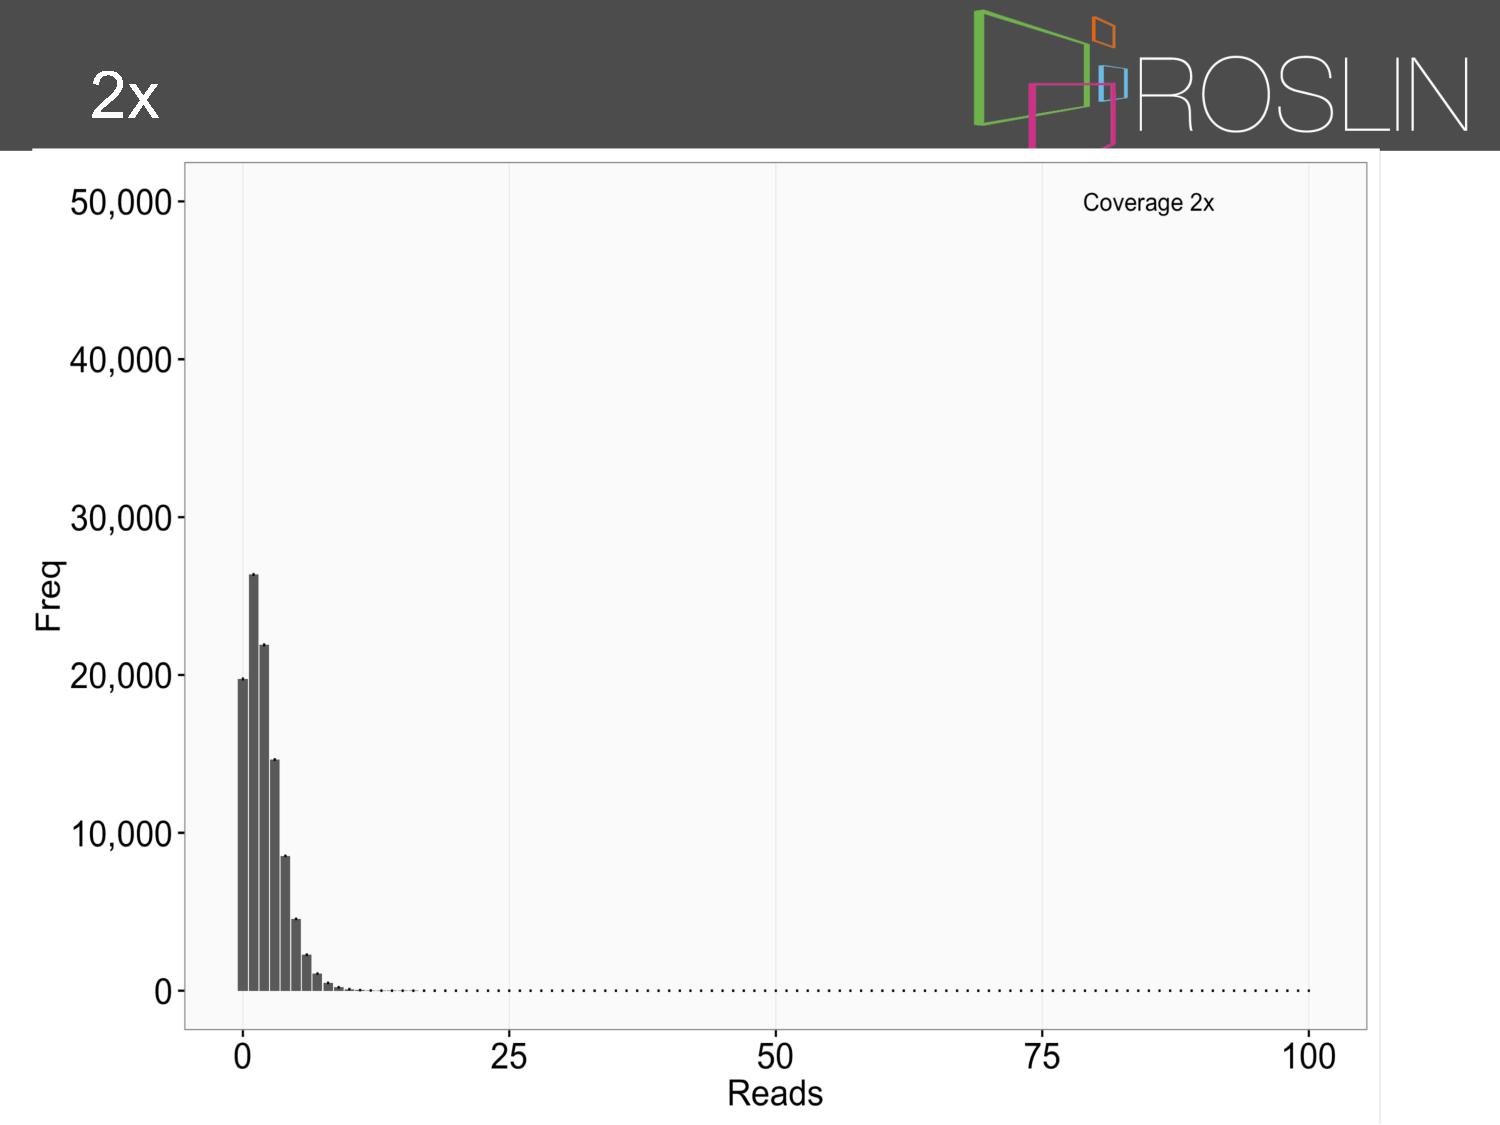
Task: Click the 40,000 y-axis tick label
Action: click(121, 360)
